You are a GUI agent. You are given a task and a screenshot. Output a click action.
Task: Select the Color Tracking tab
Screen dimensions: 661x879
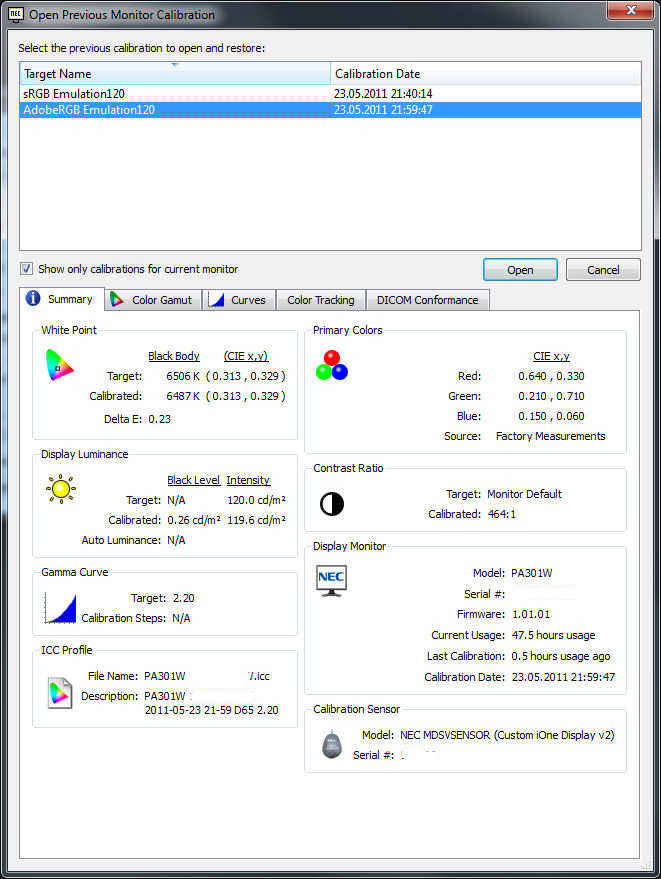point(320,300)
